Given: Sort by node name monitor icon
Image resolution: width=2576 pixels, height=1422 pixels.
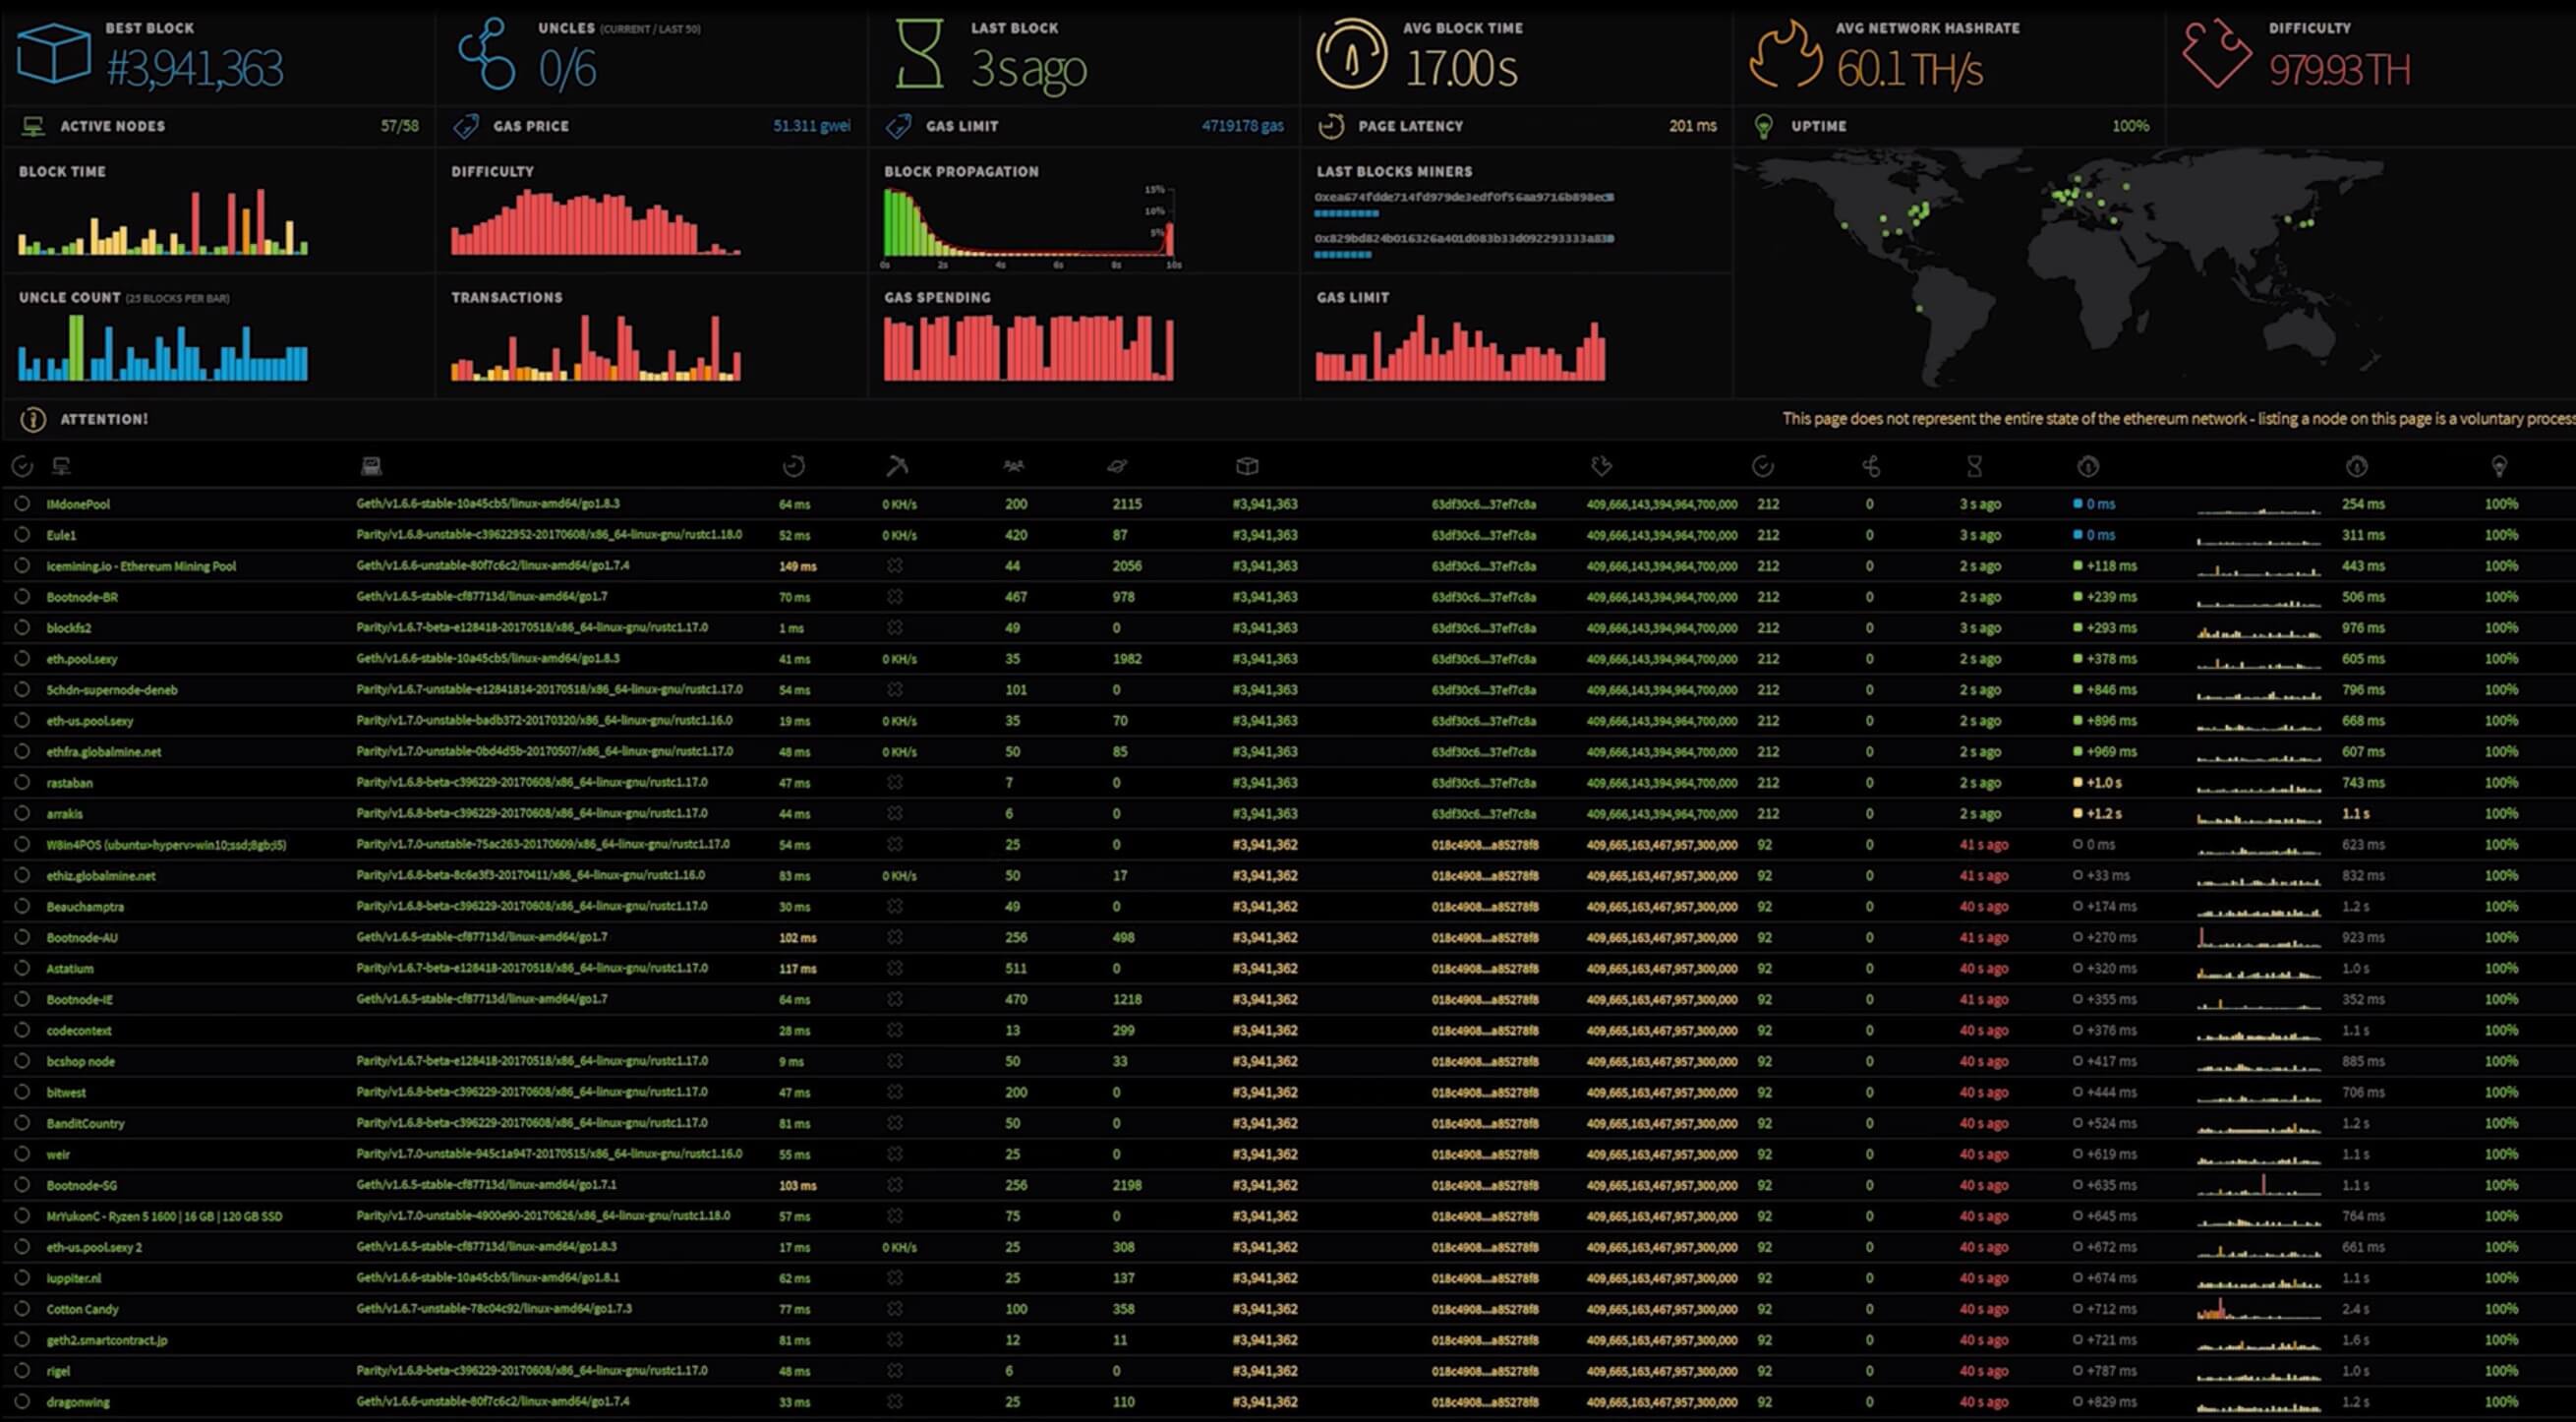Looking at the screenshot, I should (x=61, y=466).
